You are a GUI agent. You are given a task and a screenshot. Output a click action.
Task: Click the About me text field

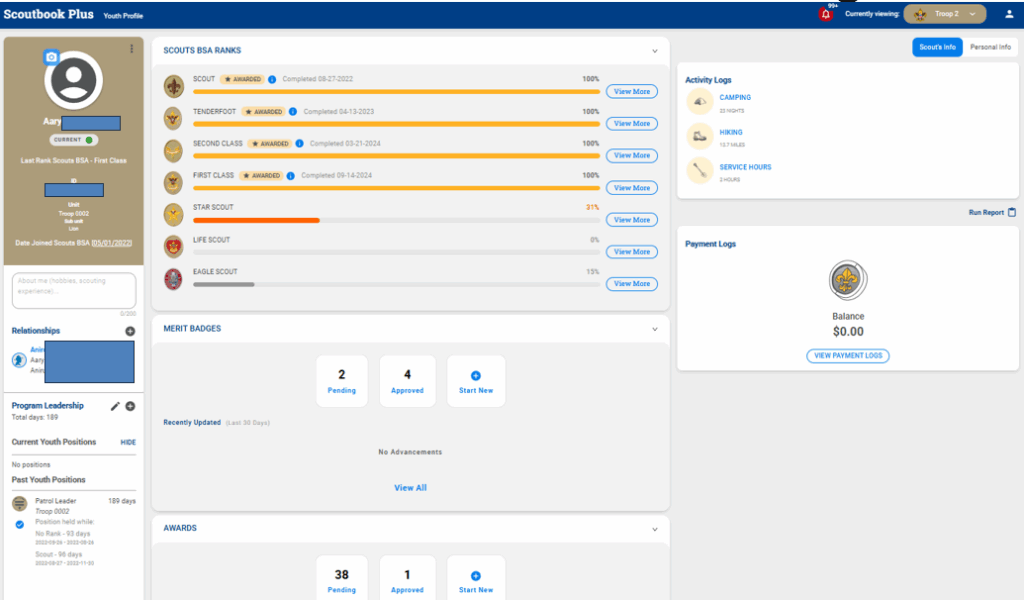(74, 291)
